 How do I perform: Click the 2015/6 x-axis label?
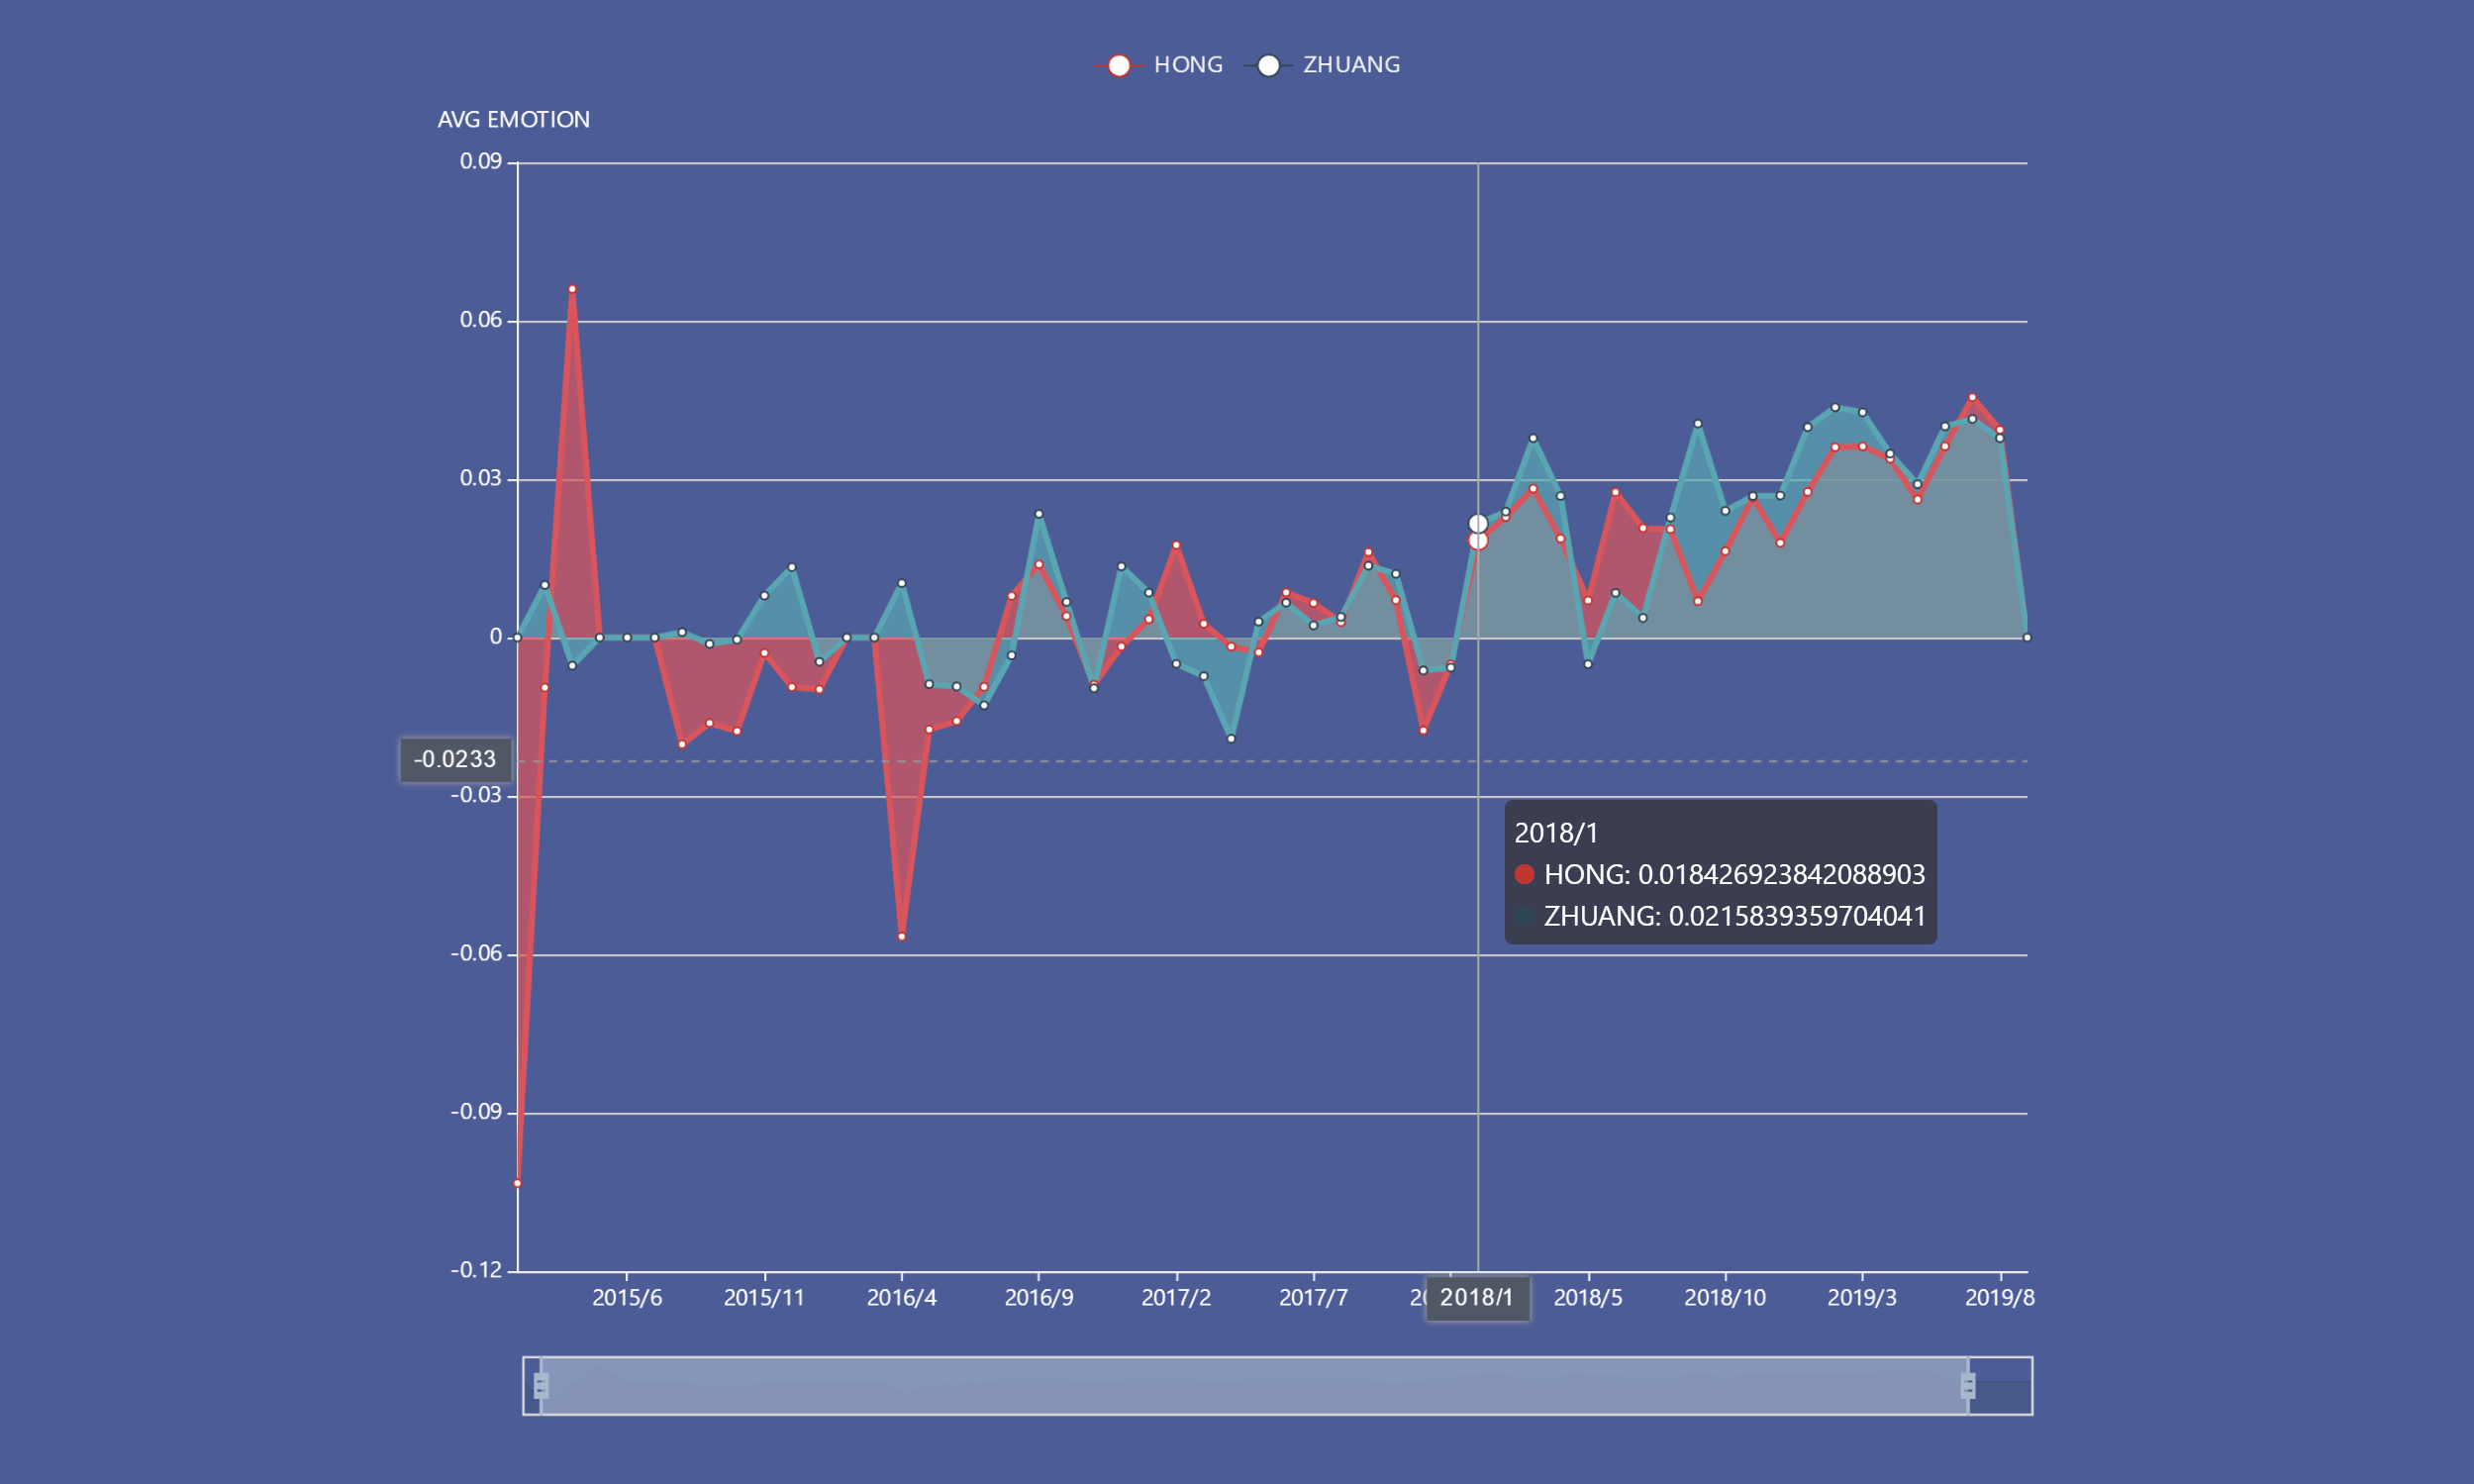627,1298
